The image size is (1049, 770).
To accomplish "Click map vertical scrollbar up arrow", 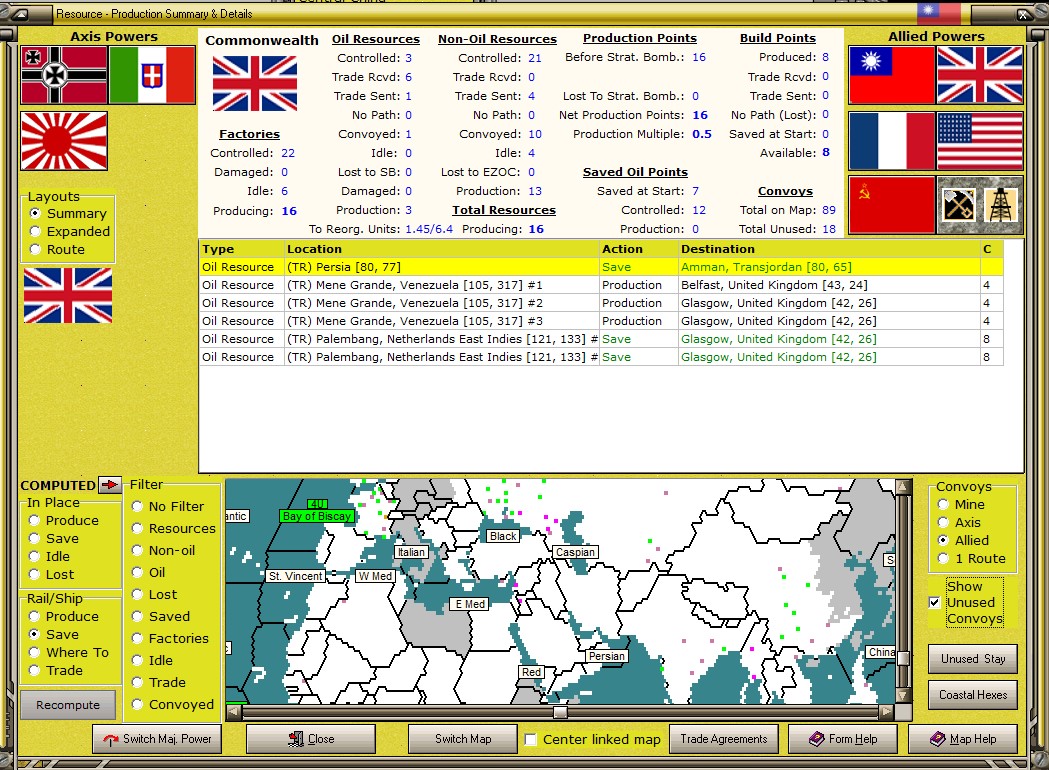I will (902, 487).
